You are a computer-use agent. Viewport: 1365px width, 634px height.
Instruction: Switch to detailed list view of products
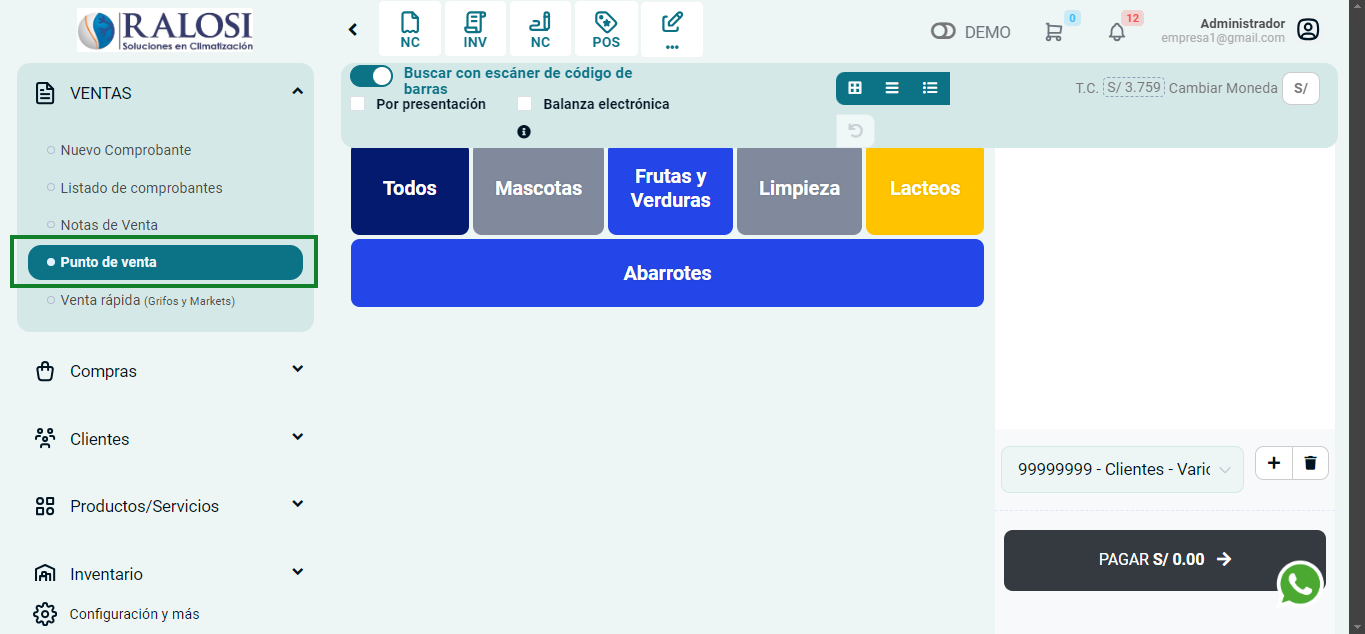(x=929, y=88)
